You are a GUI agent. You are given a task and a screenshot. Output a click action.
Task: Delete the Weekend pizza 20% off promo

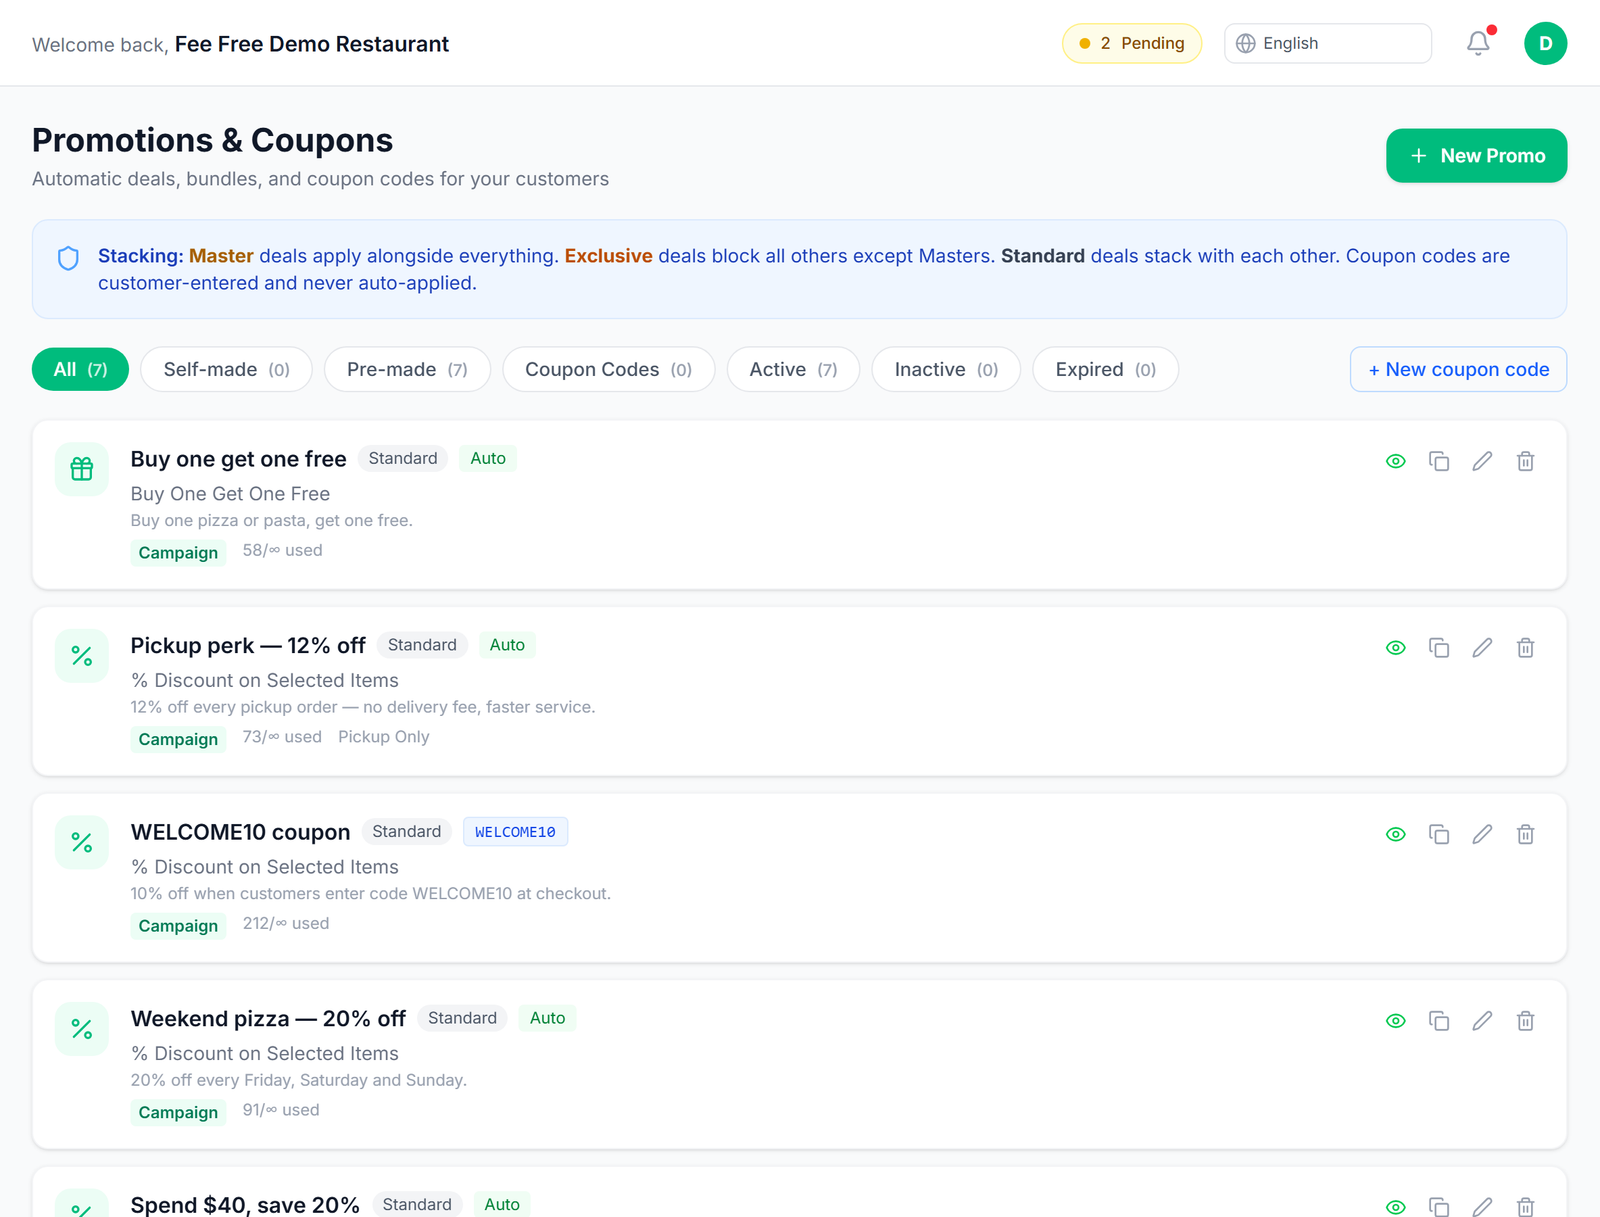[1525, 1021]
